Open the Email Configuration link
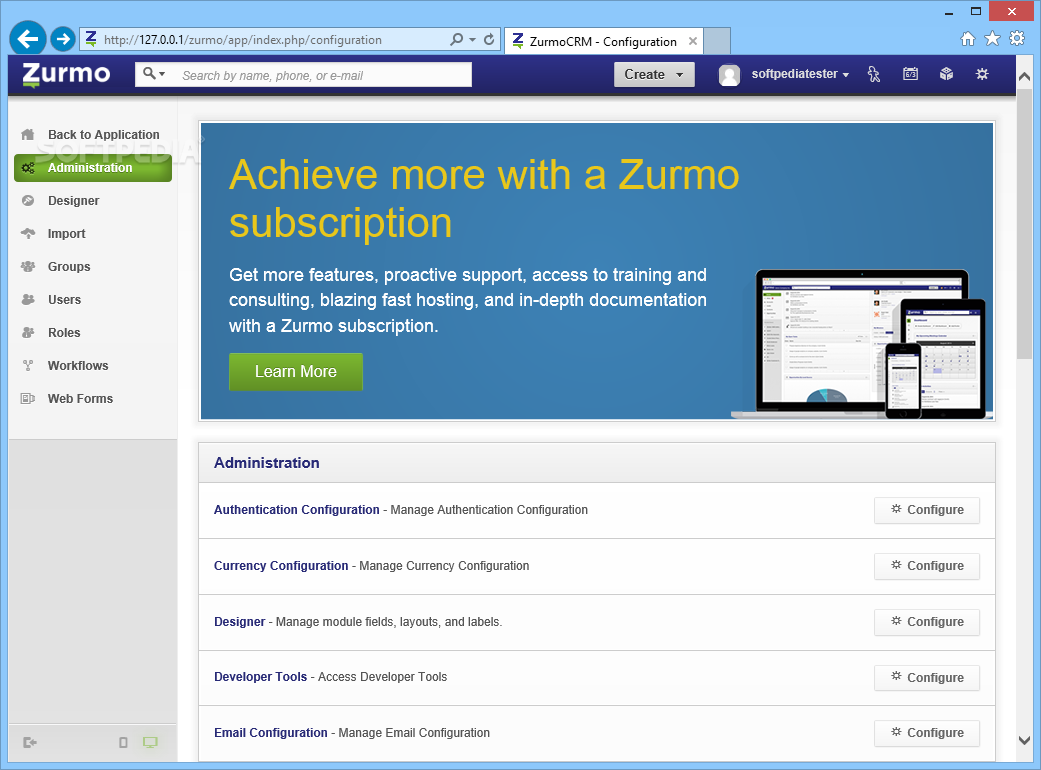 [270, 733]
